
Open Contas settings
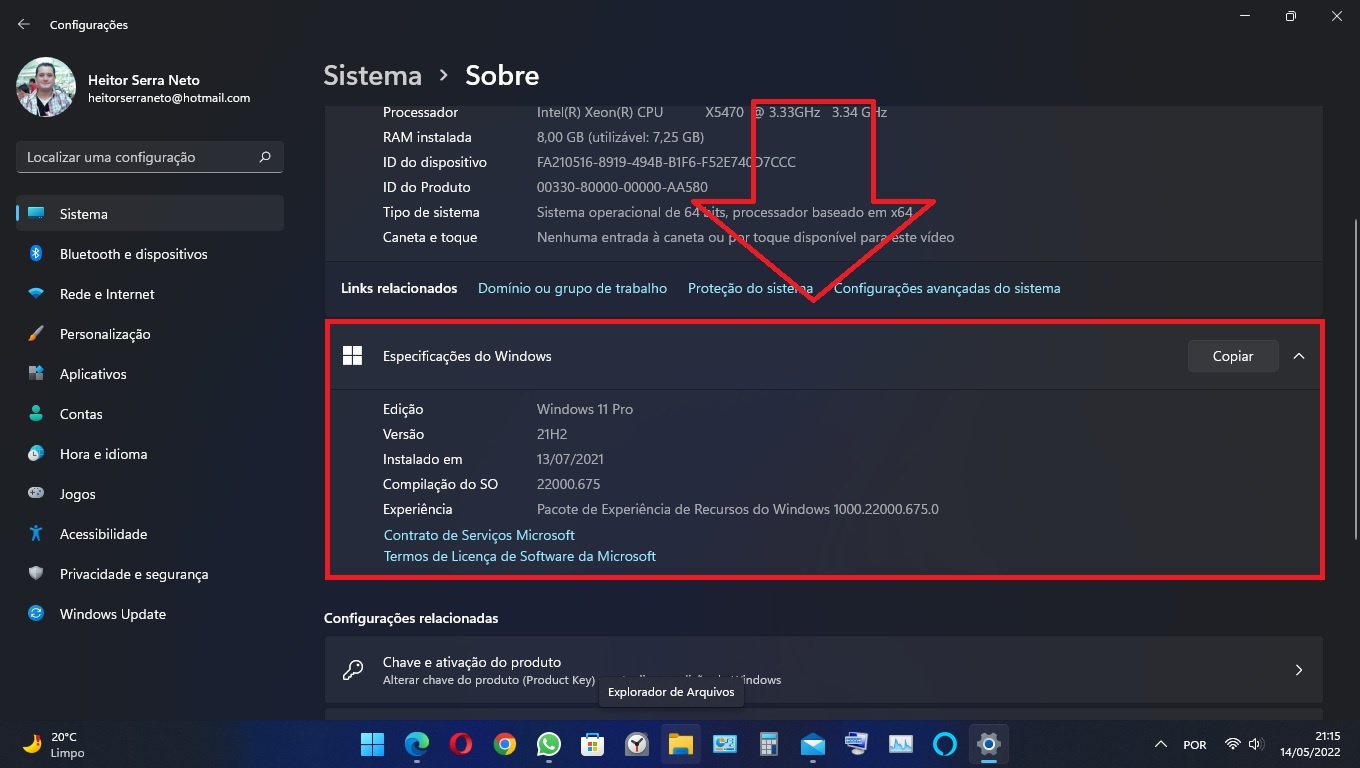(x=150, y=414)
